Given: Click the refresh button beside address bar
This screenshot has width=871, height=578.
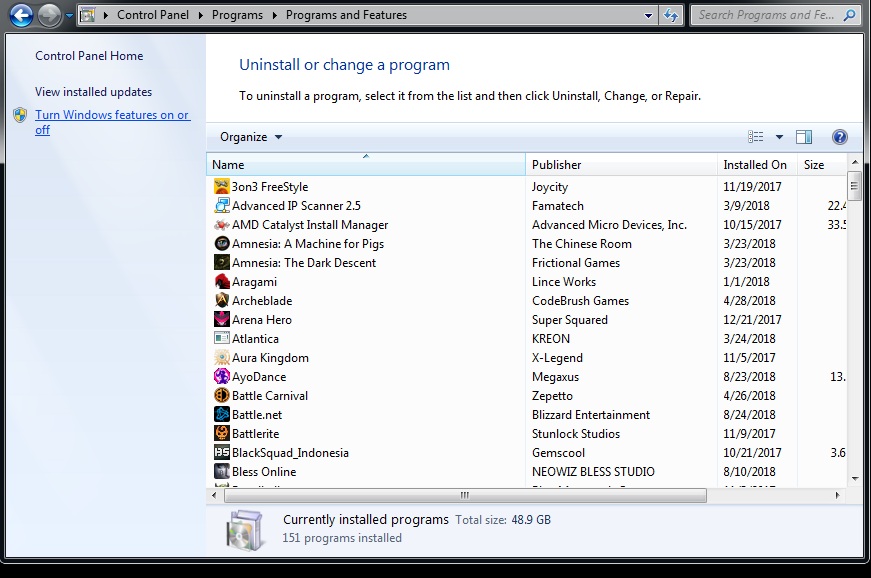Looking at the screenshot, I should pos(671,15).
